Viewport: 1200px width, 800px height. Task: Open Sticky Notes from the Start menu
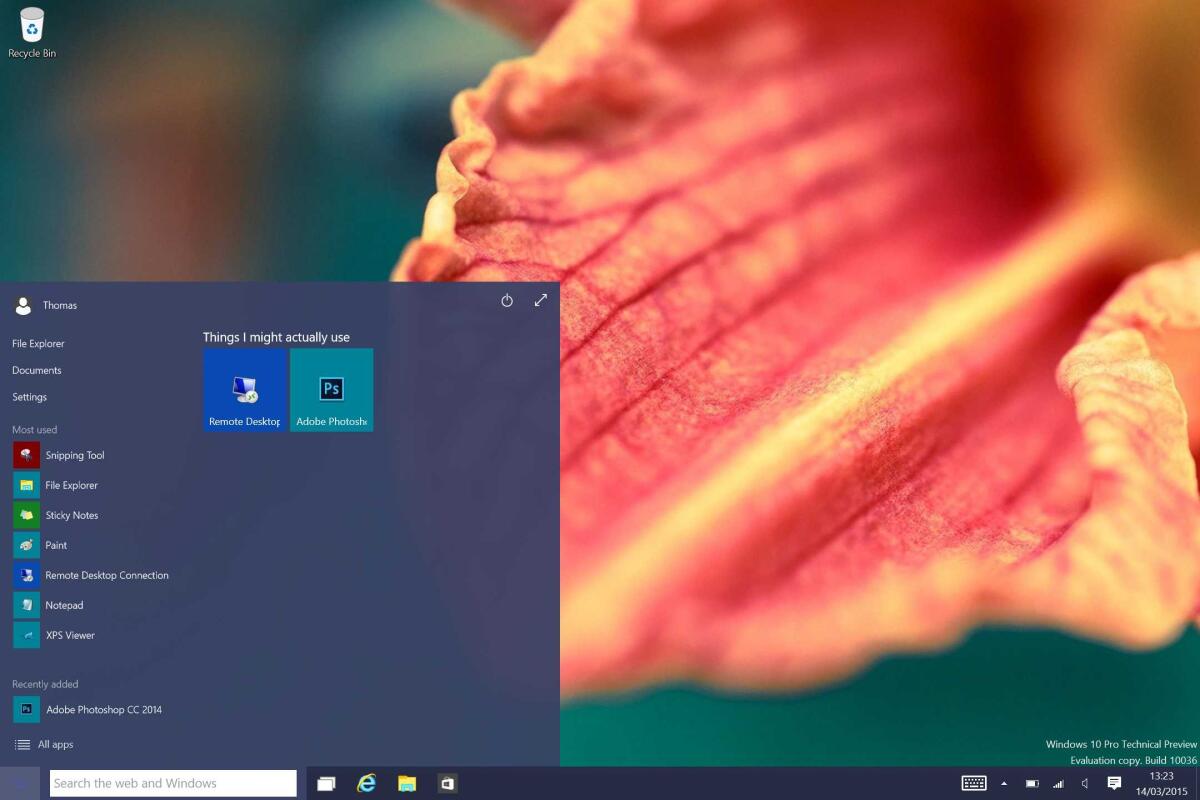point(72,515)
